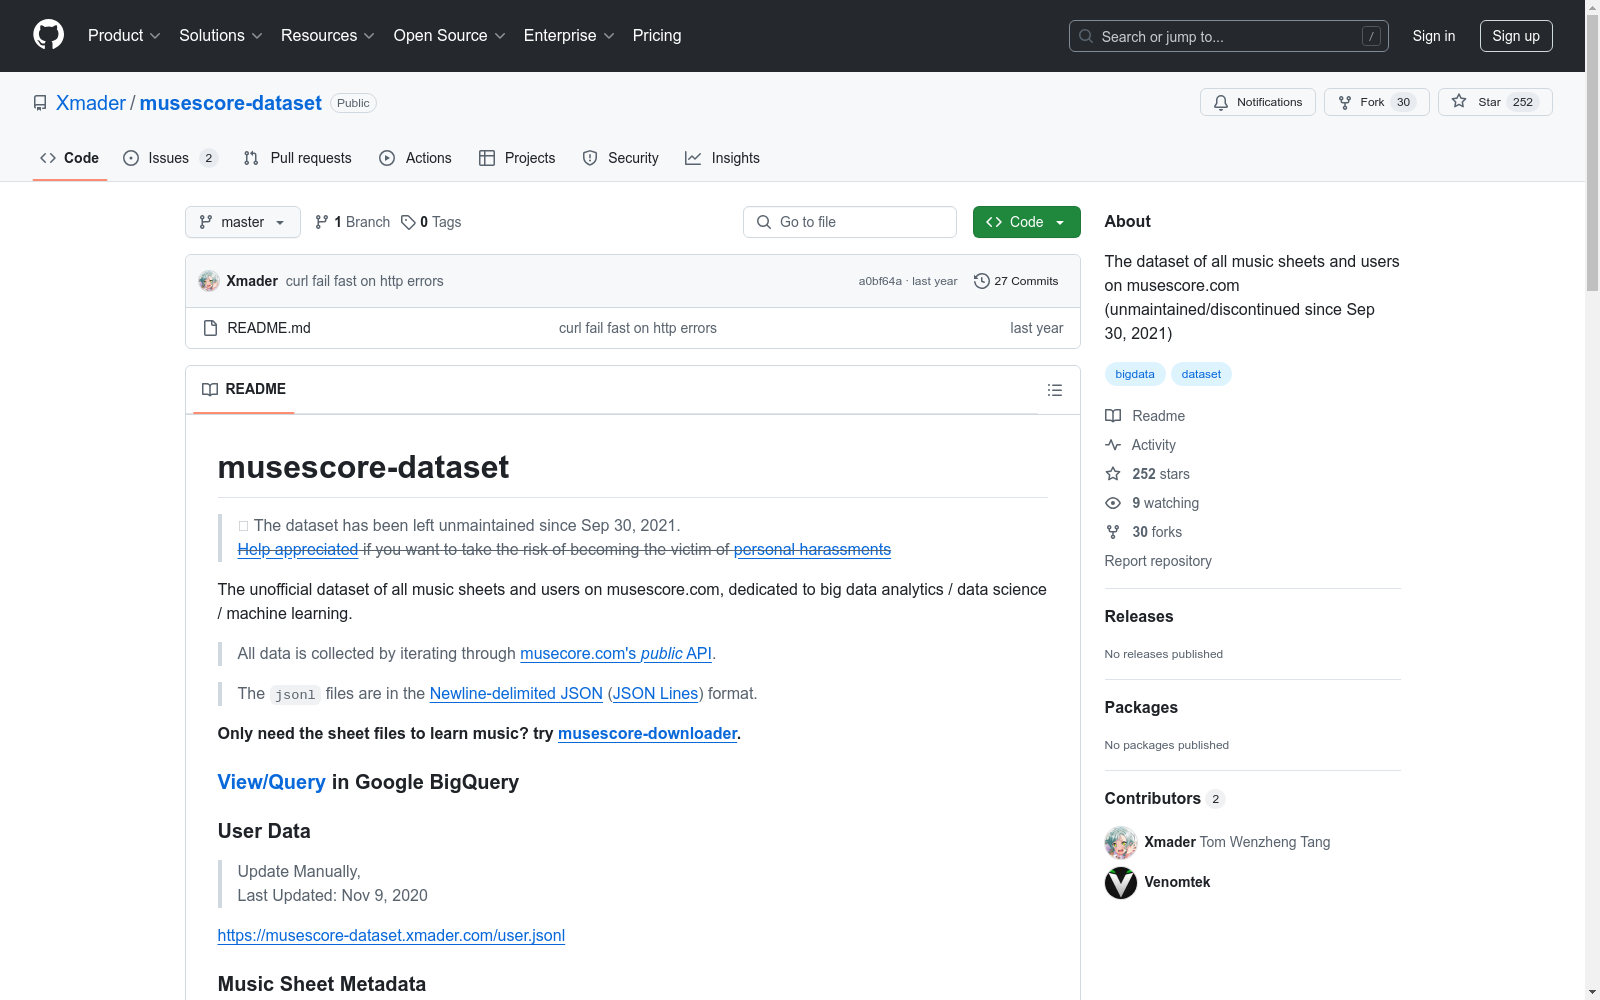Open the Xmader owner link
Viewport: 1600px width, 1000px height.
click(91, 103)
